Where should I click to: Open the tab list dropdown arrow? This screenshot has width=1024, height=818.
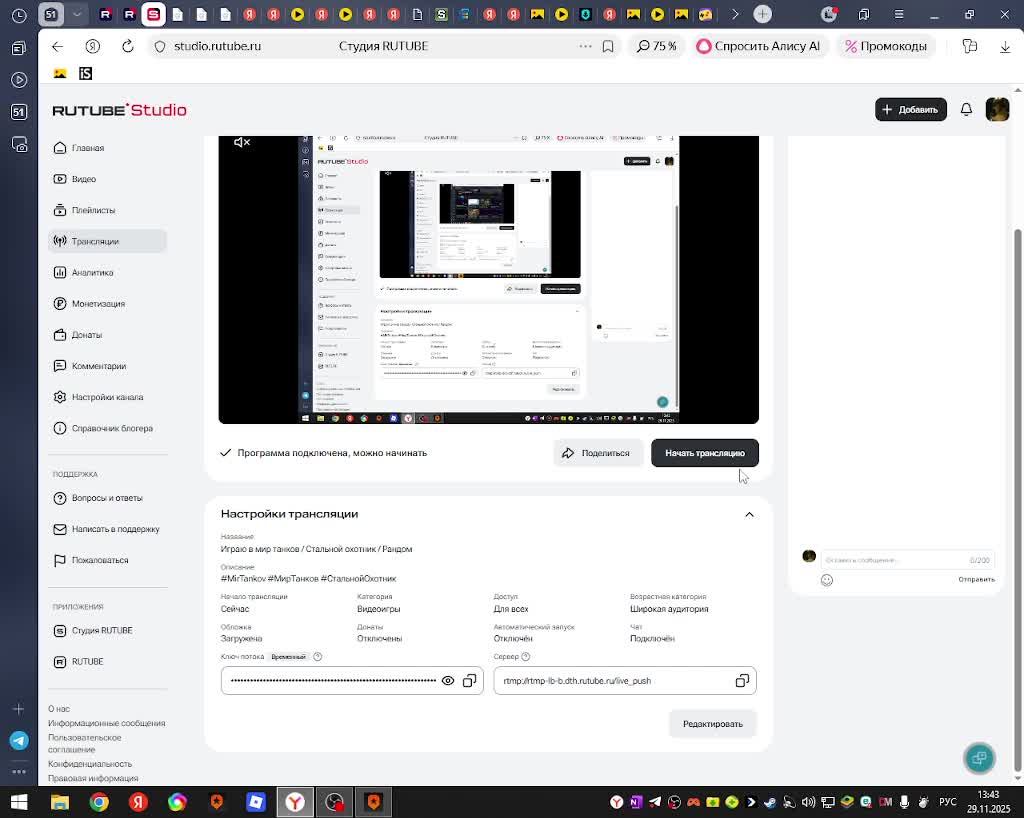[77, 14]
